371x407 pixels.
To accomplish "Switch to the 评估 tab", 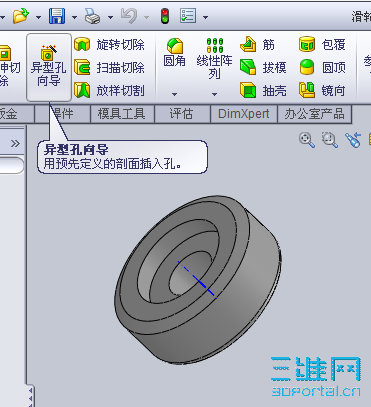I will click(x=182, y=114).
